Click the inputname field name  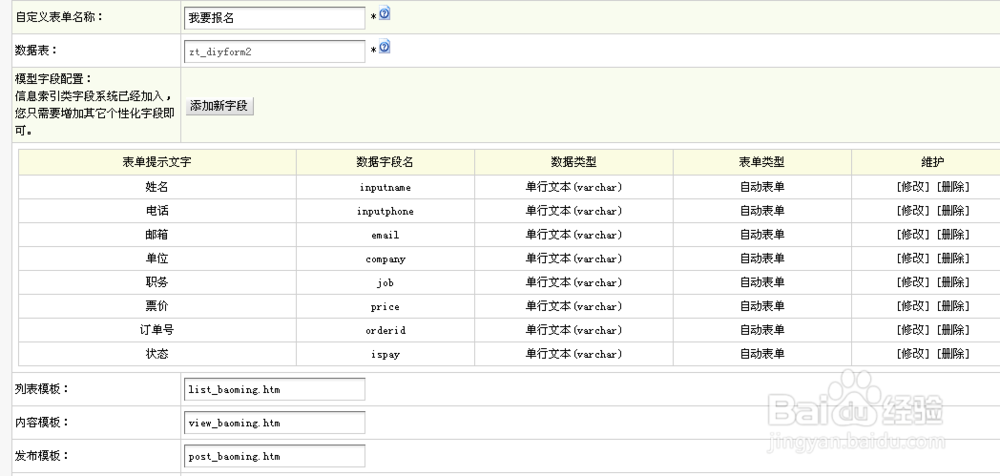[x=385, y=188]
